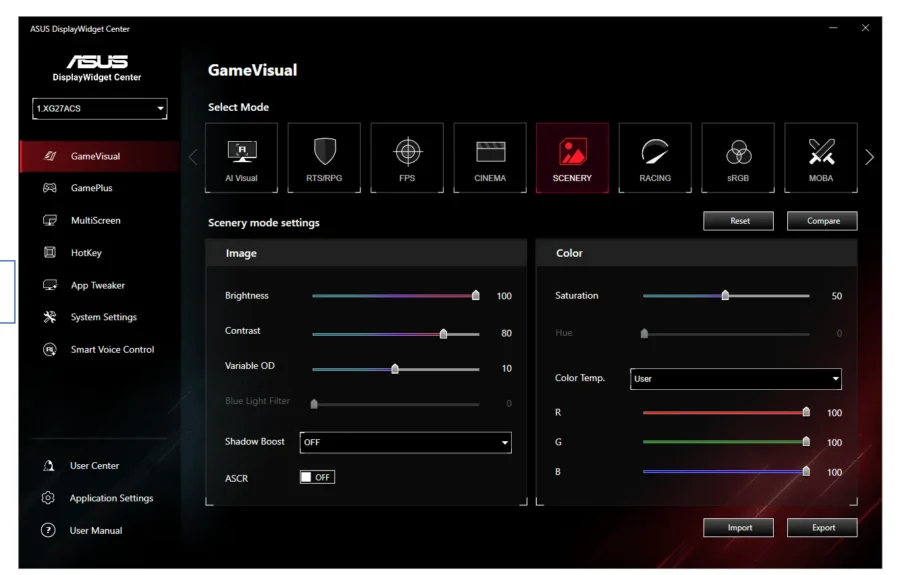Click the Brightness value 100
900x575 pixels.
504,296
